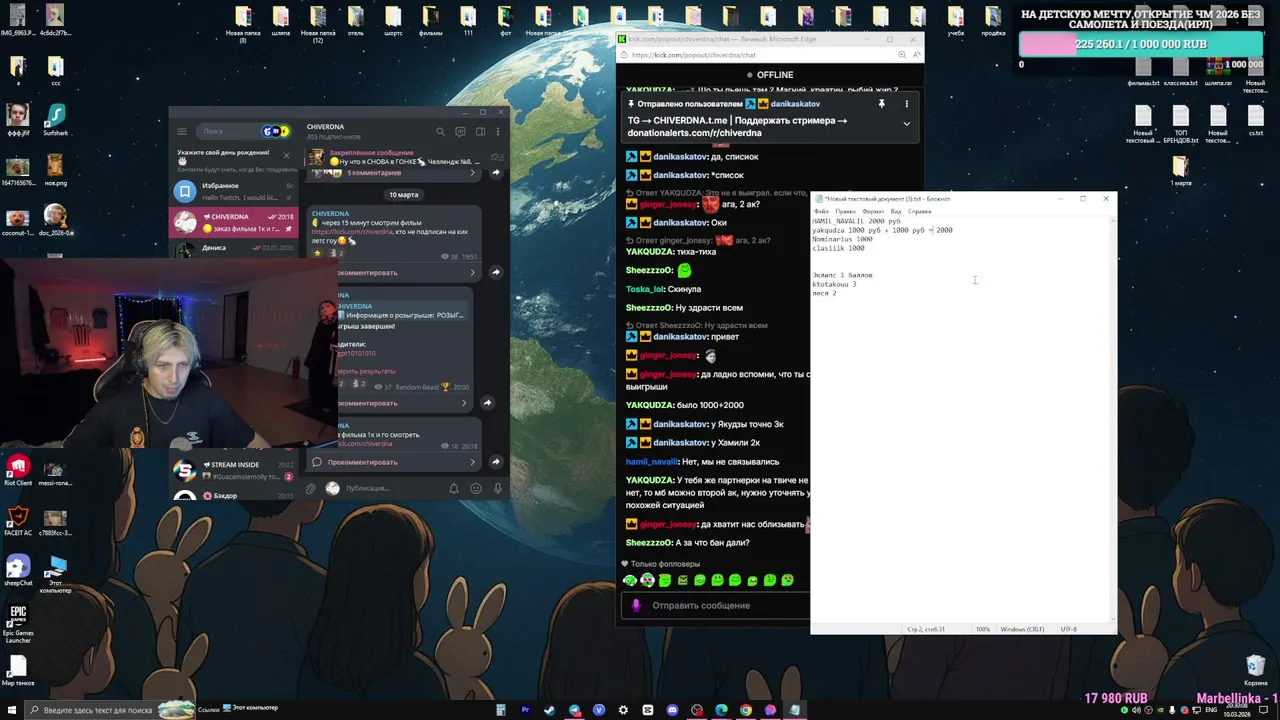Toggle Telegram right sidebar panel icon
Screen dimensions: 1280x720
click(480, 131)
